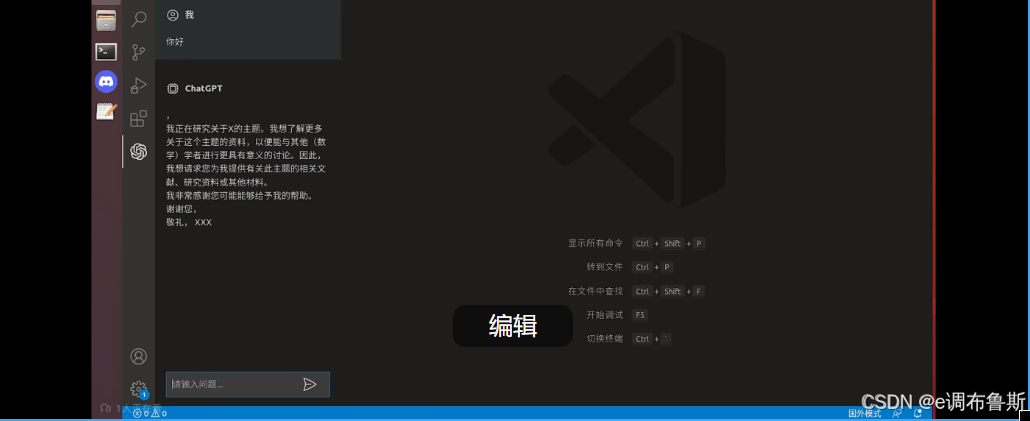
Task: Click the 编辑 overlay label
Action: pos(513,326)
